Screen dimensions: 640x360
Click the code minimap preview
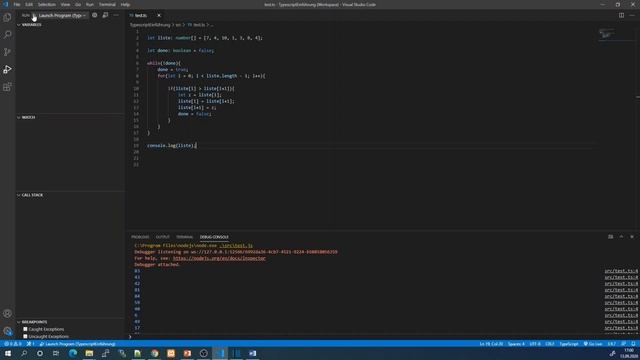607,34
